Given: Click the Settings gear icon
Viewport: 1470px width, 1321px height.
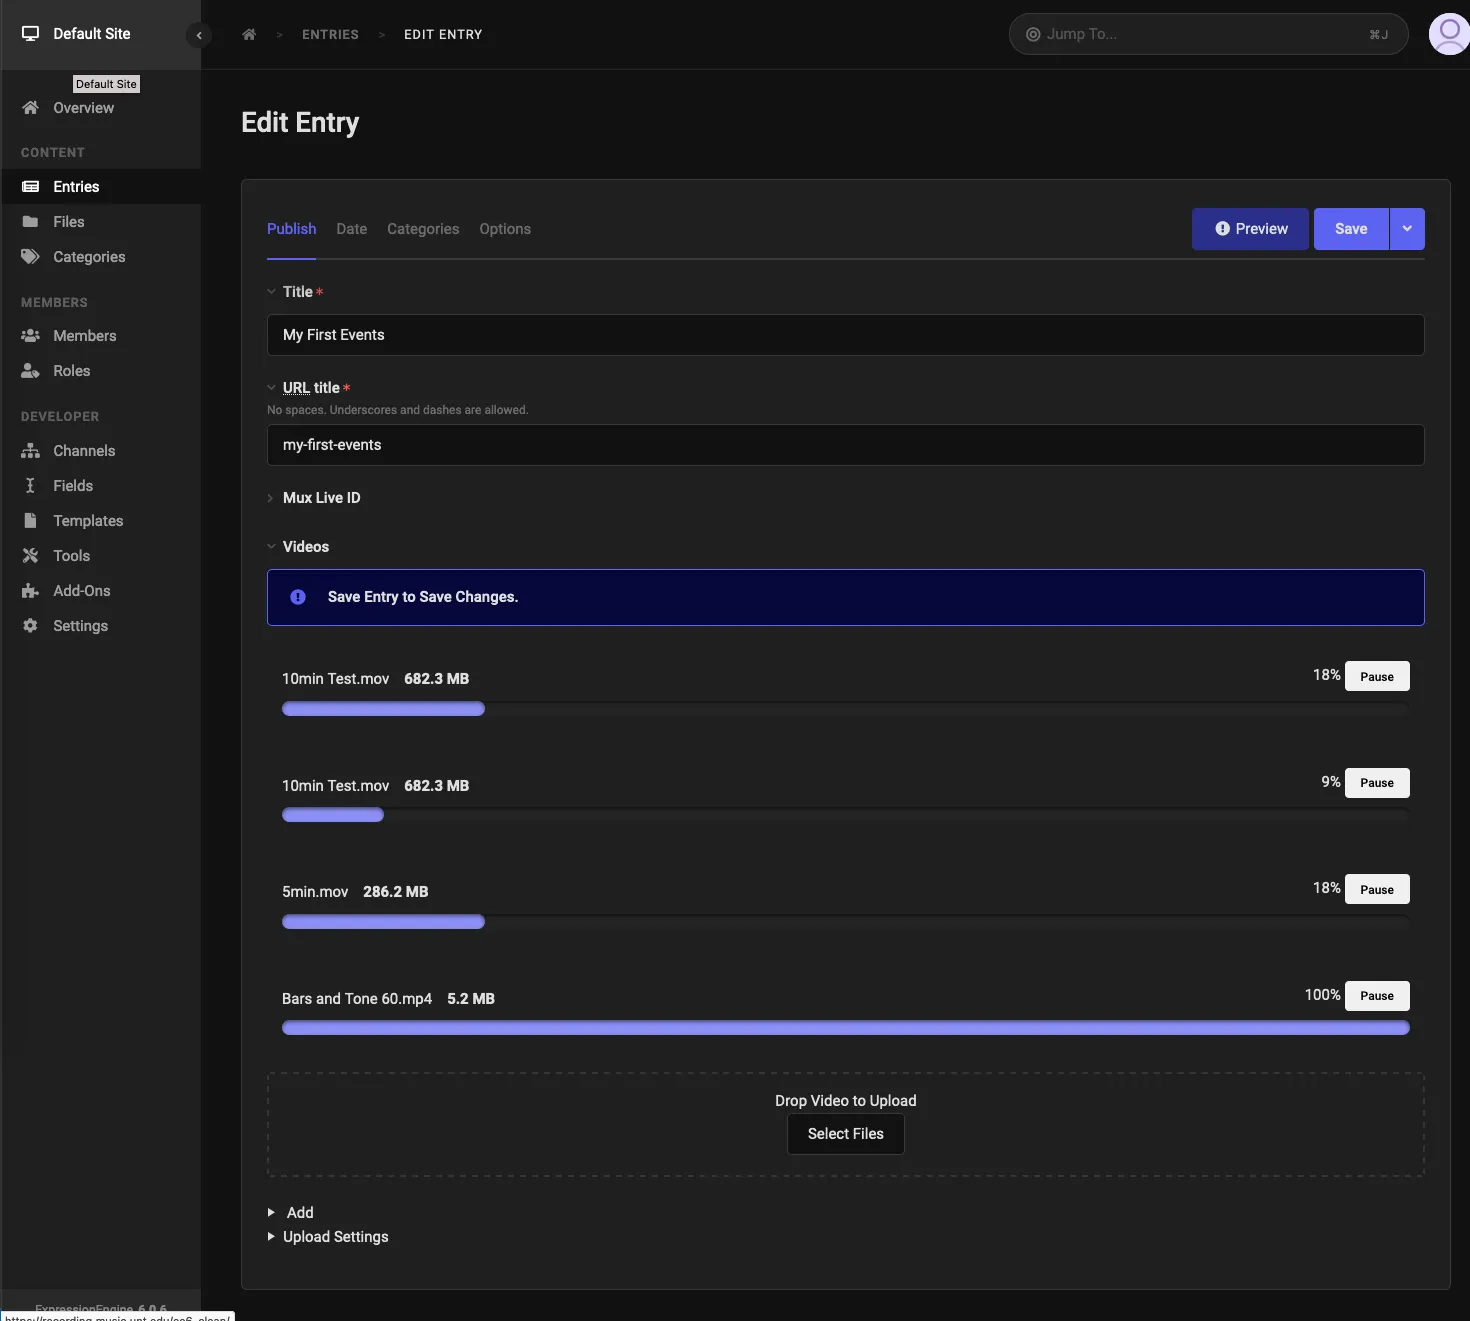Looking at the screenshot, I should (x=30, y=626).
